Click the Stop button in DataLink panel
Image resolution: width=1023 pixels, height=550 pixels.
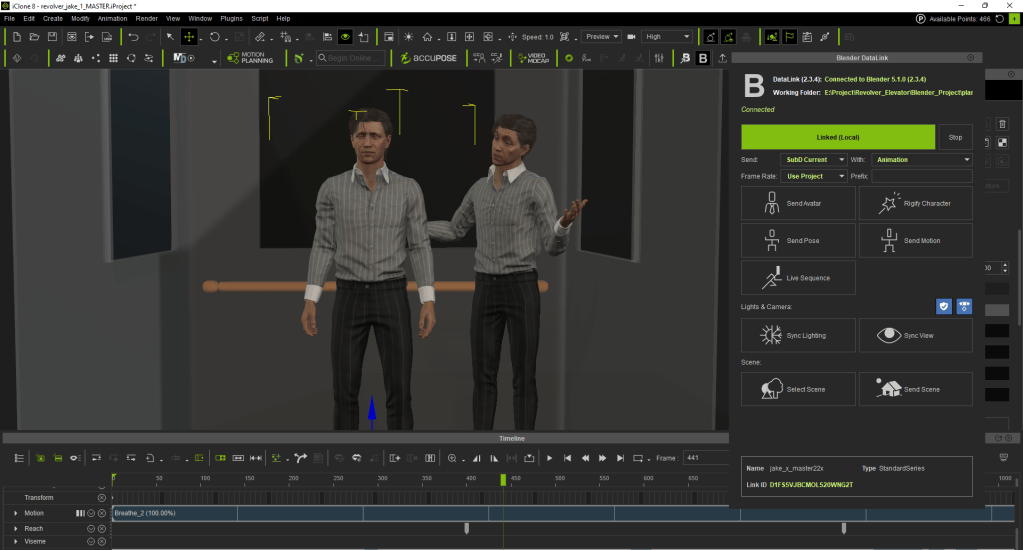coord(955,137)
